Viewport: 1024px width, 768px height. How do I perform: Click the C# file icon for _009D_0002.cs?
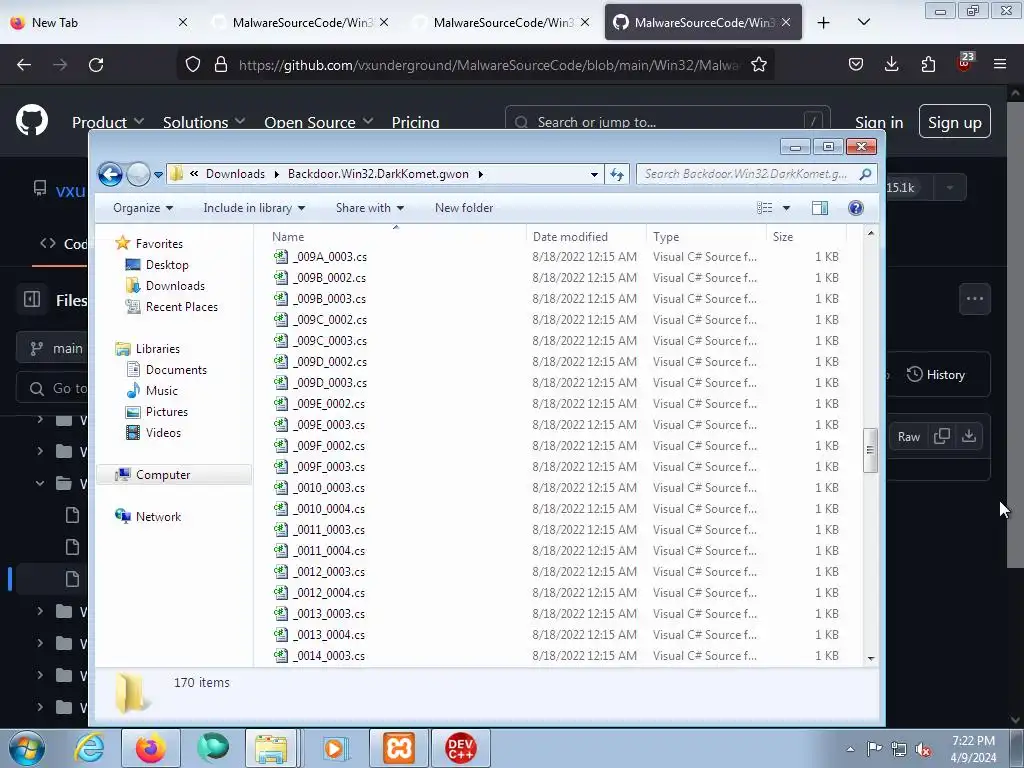281,361
